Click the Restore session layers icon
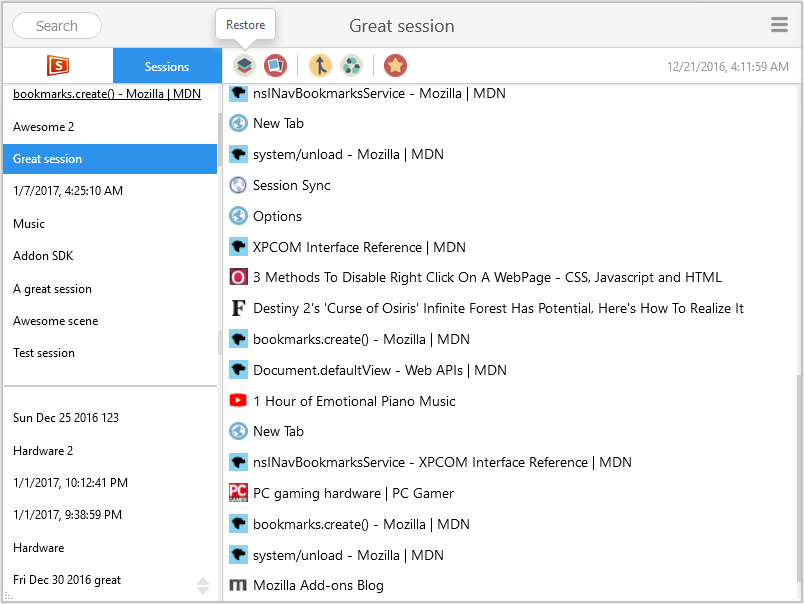The width and height of the screenshot is (804, 604). [244, 66]
